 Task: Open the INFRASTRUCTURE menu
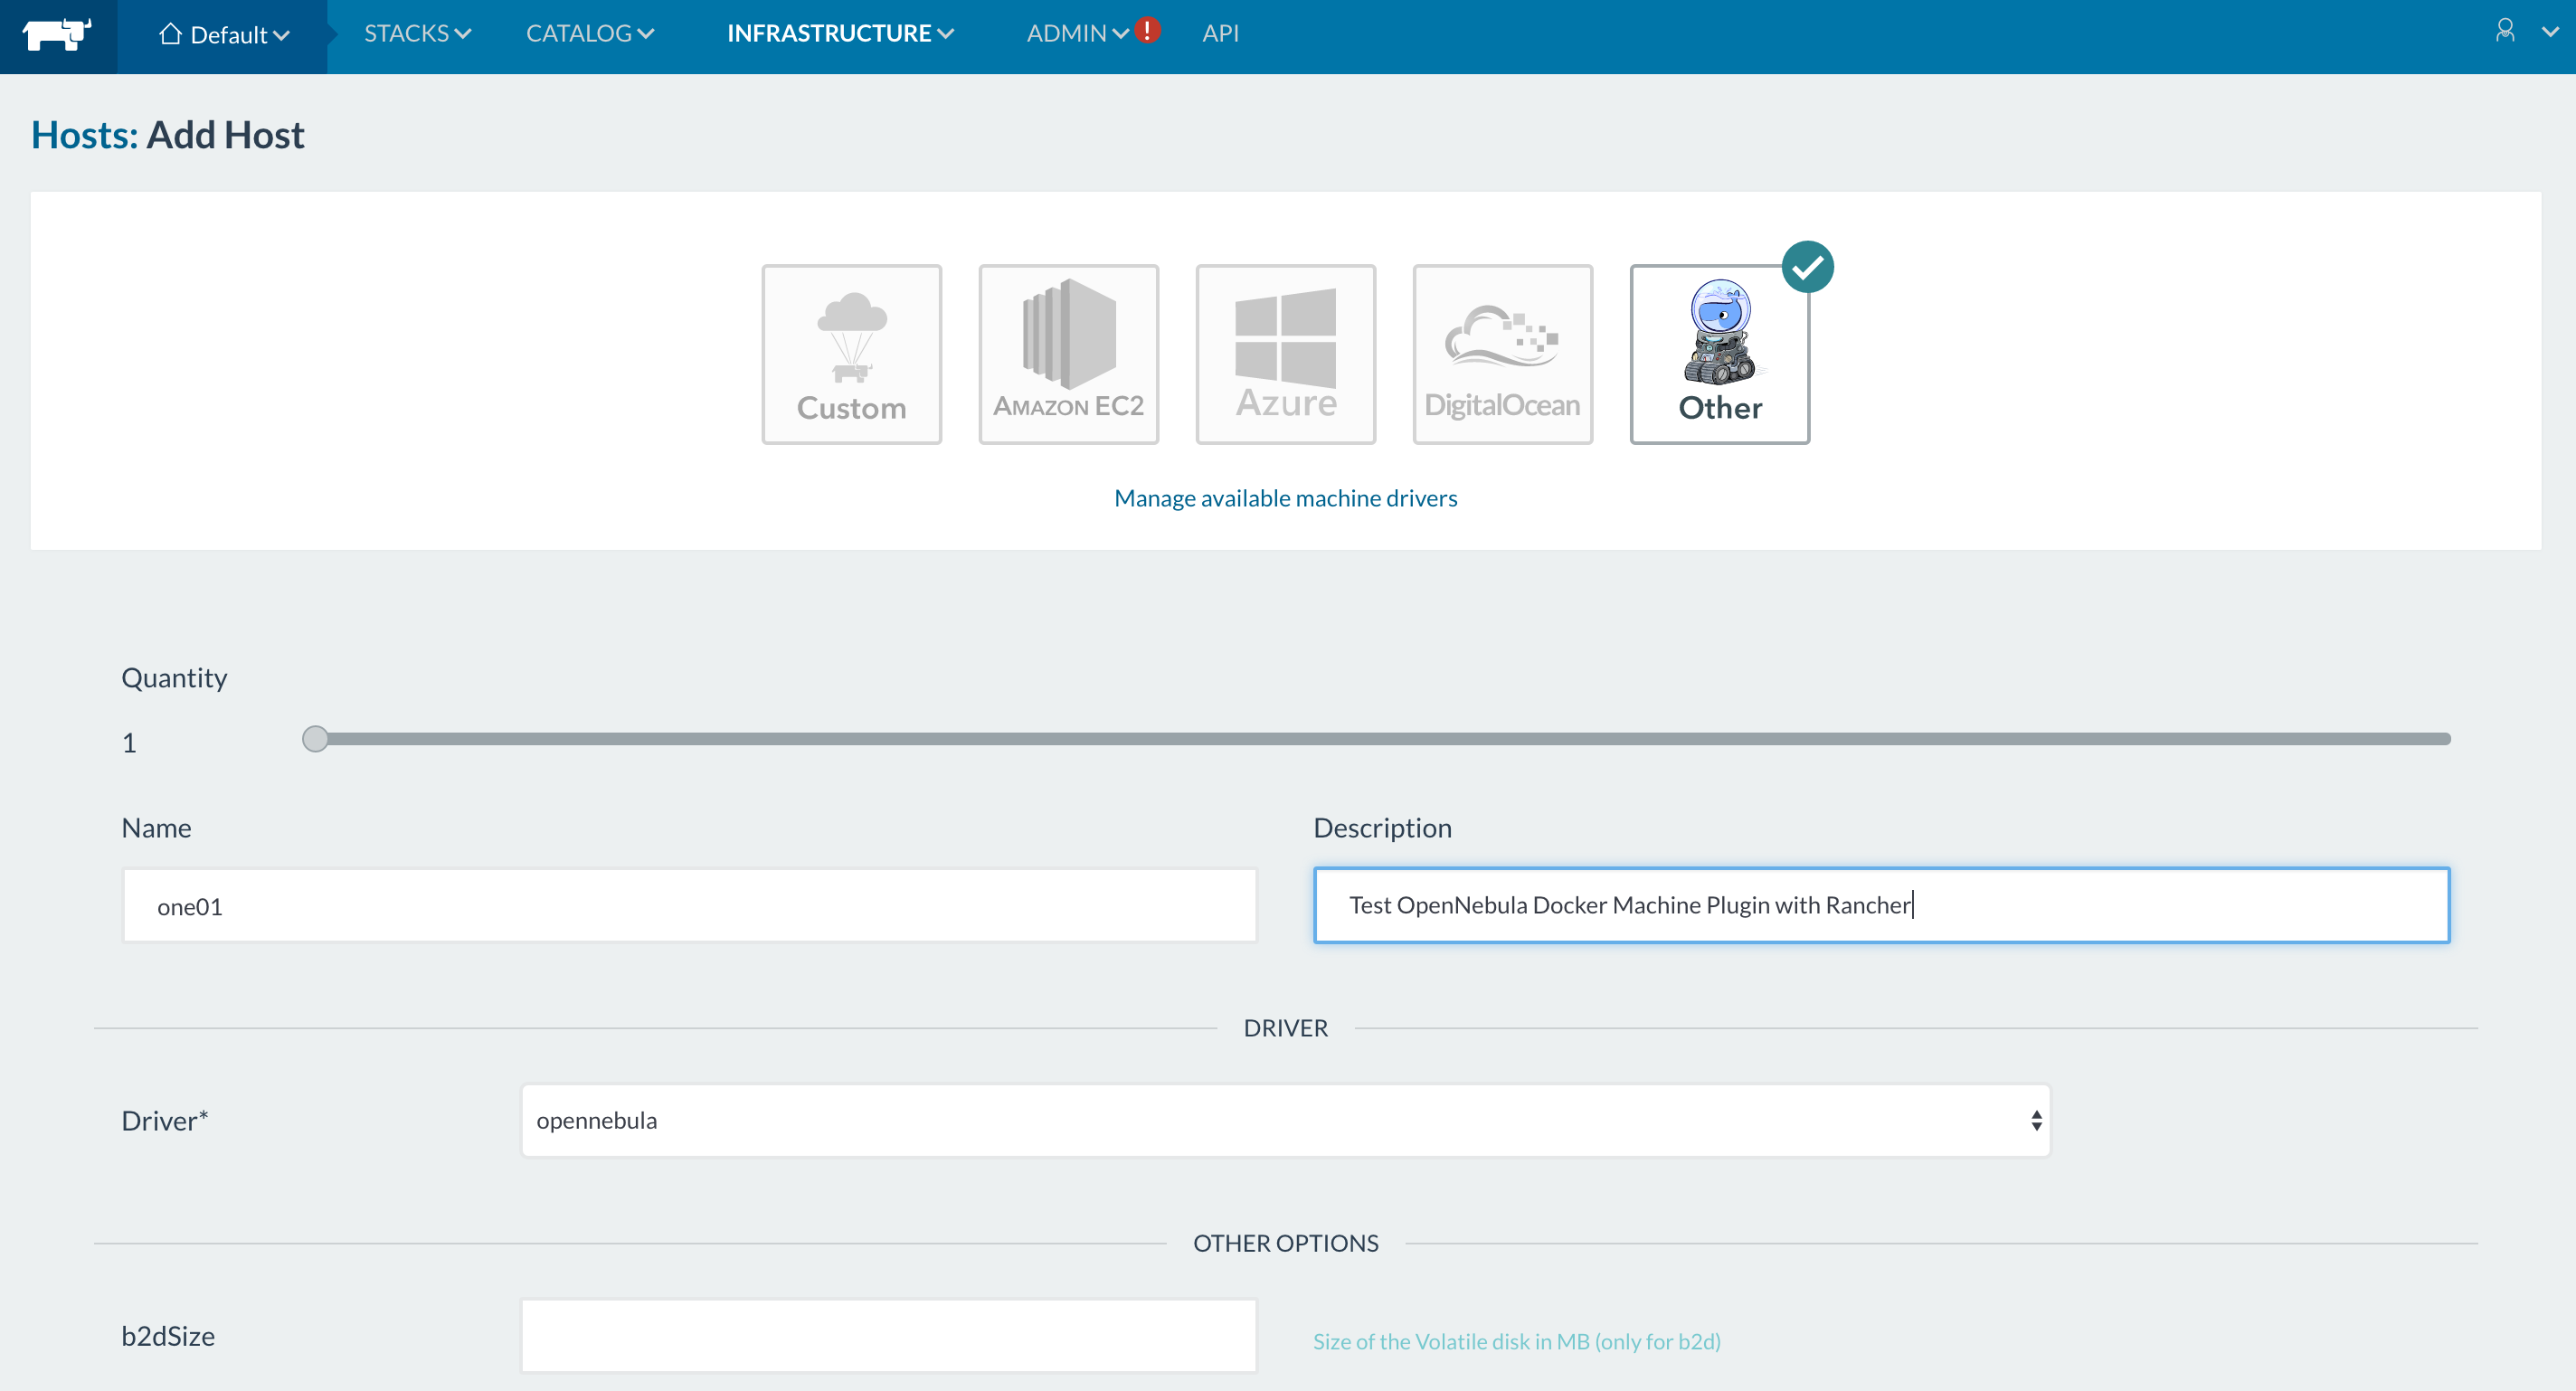click(840, 33)
